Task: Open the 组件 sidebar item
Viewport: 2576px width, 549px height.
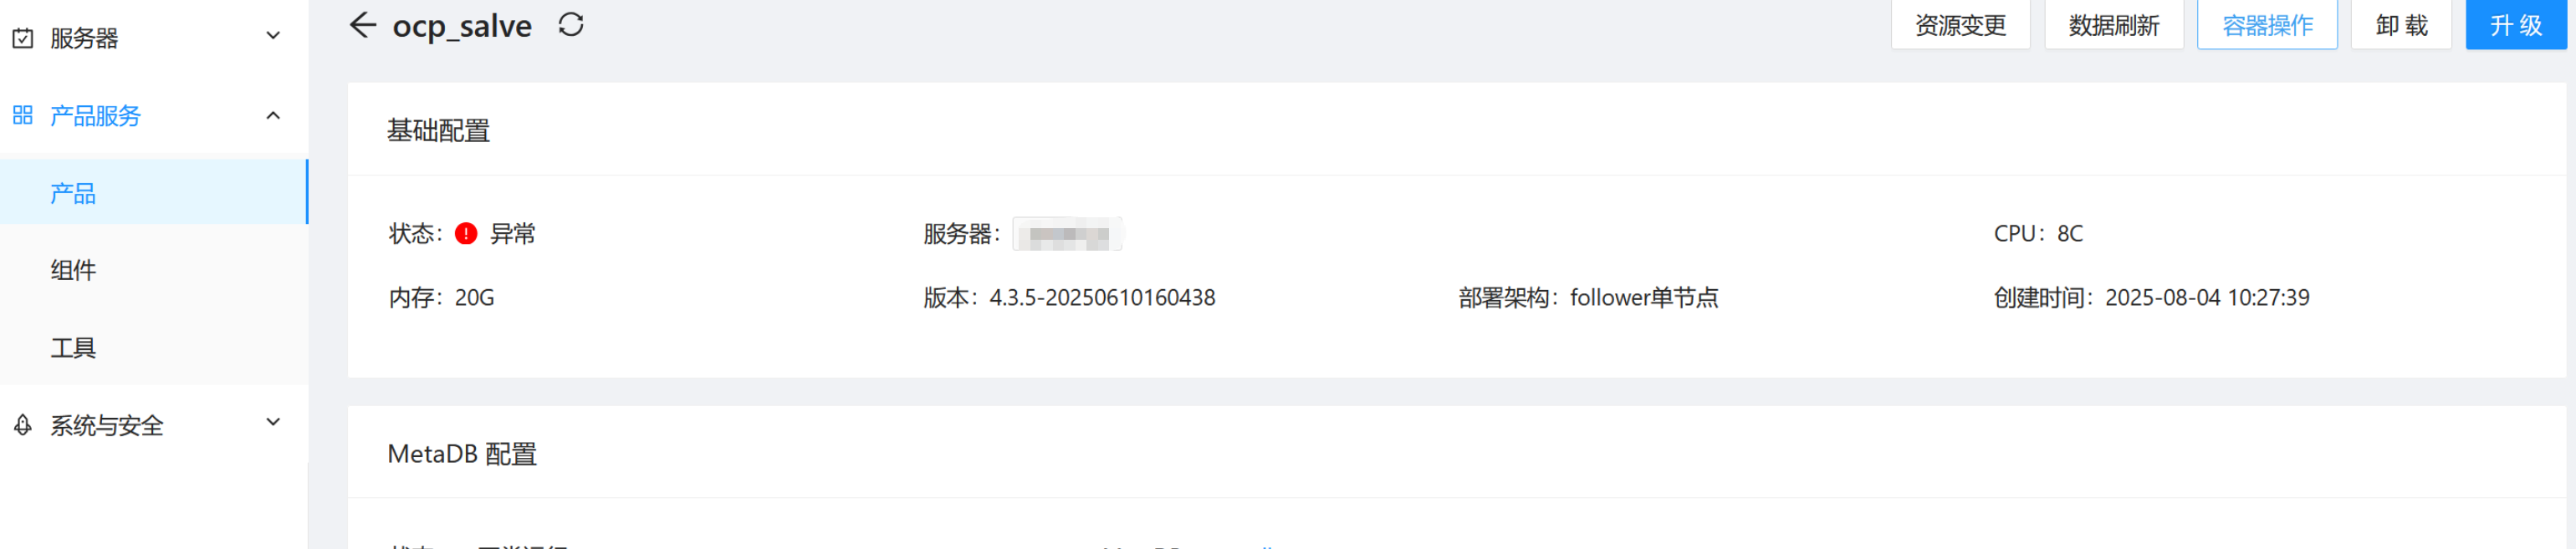Action: tap(154, 270)
